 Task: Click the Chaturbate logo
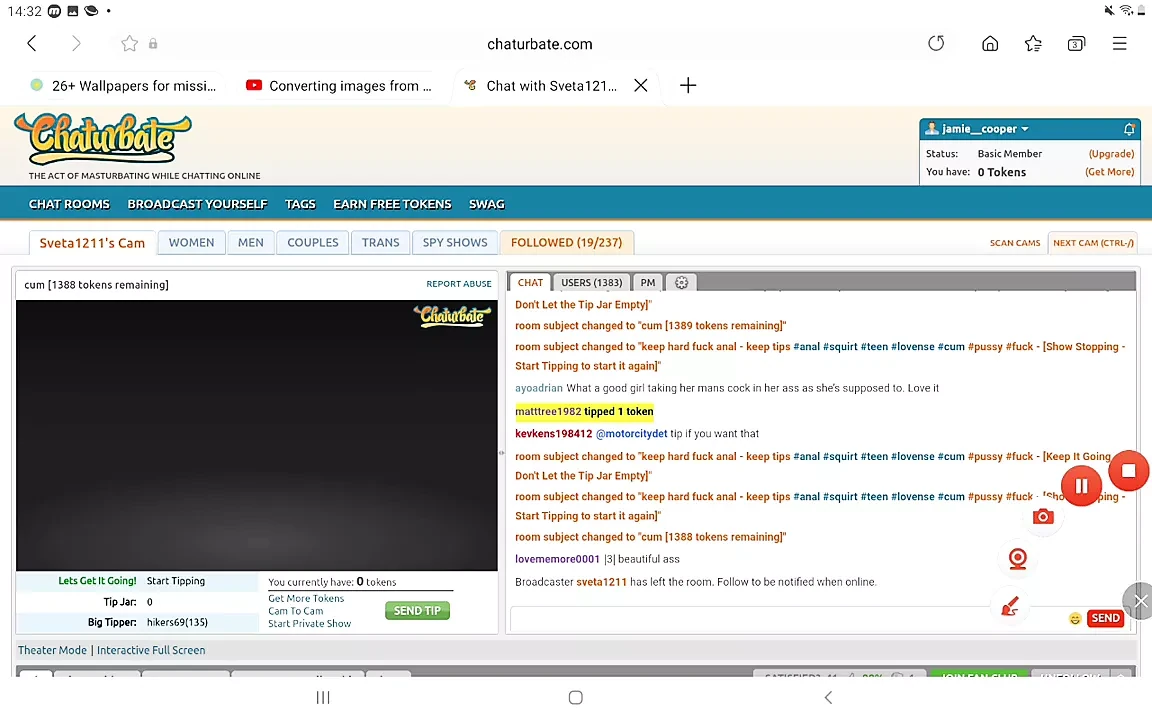103,139
